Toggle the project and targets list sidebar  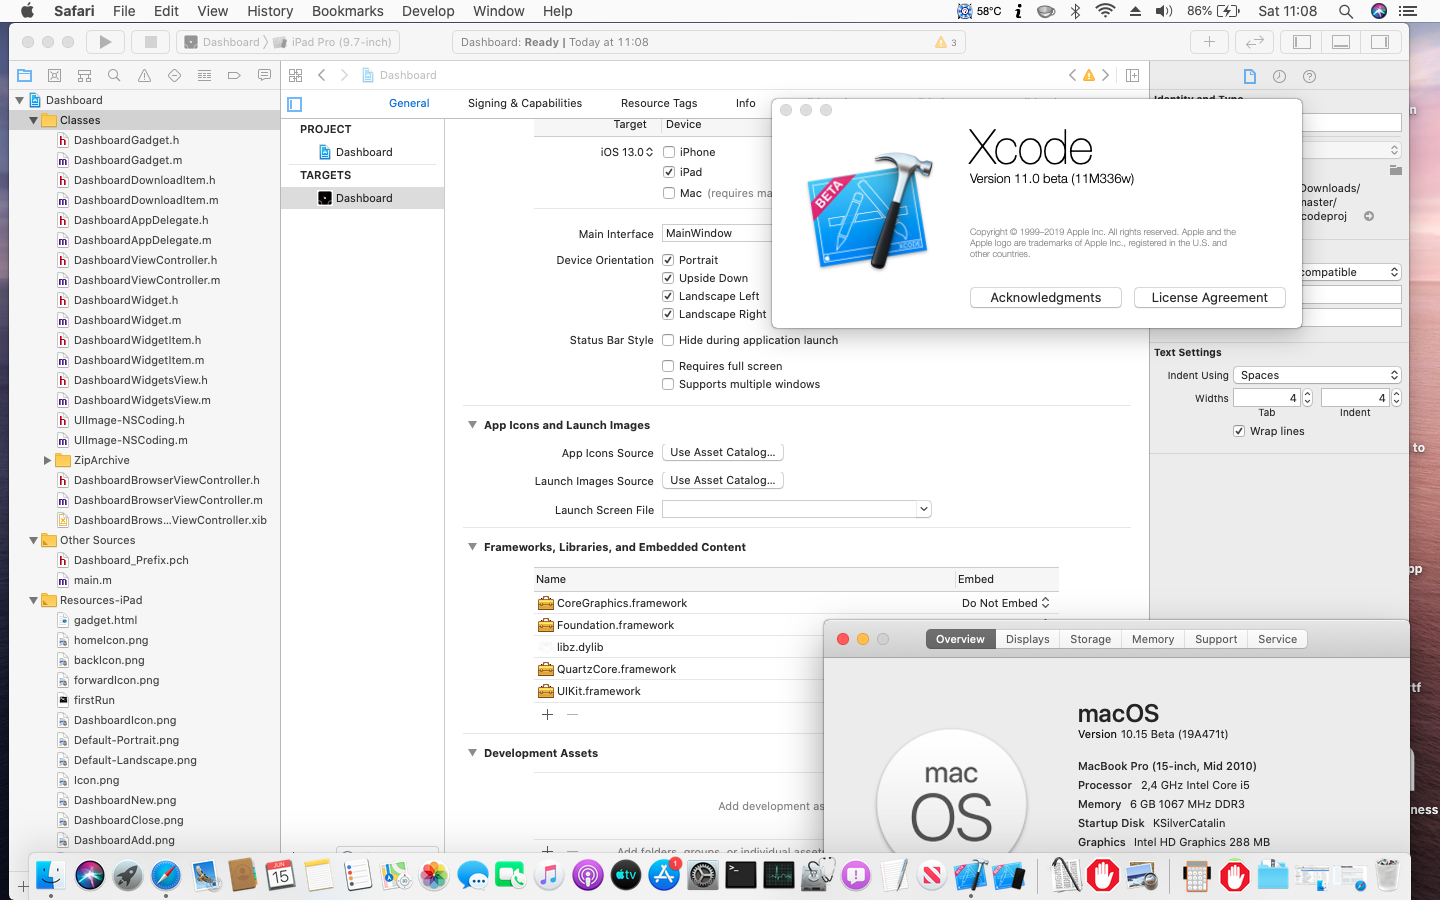[294, 104]
